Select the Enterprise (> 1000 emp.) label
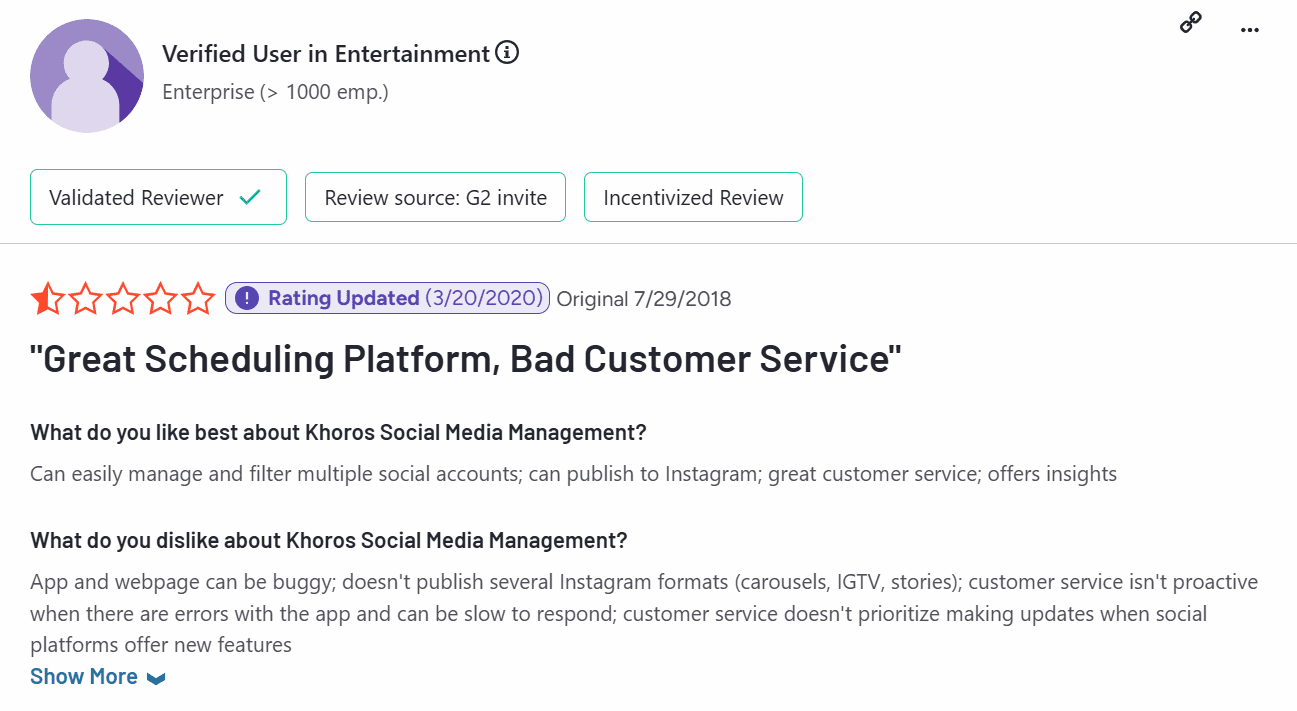The image size is (1297, 711). (x=274, y=91)
